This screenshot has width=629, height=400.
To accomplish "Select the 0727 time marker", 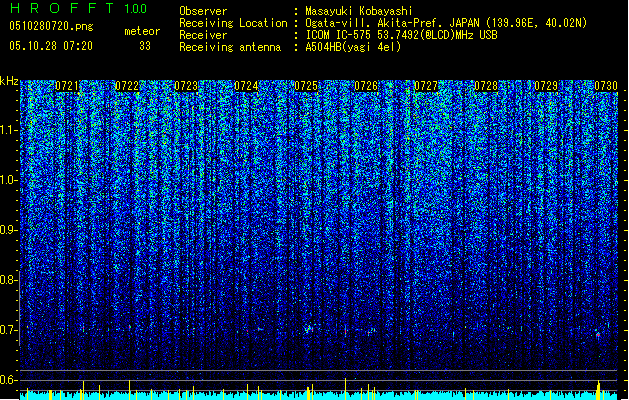I will [x=426, y=86].
